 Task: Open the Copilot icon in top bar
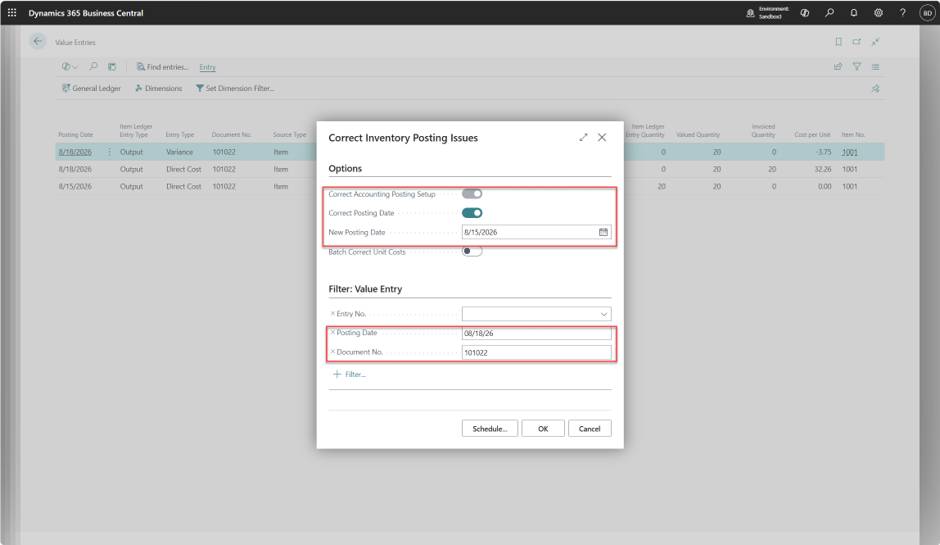(805, 13)
